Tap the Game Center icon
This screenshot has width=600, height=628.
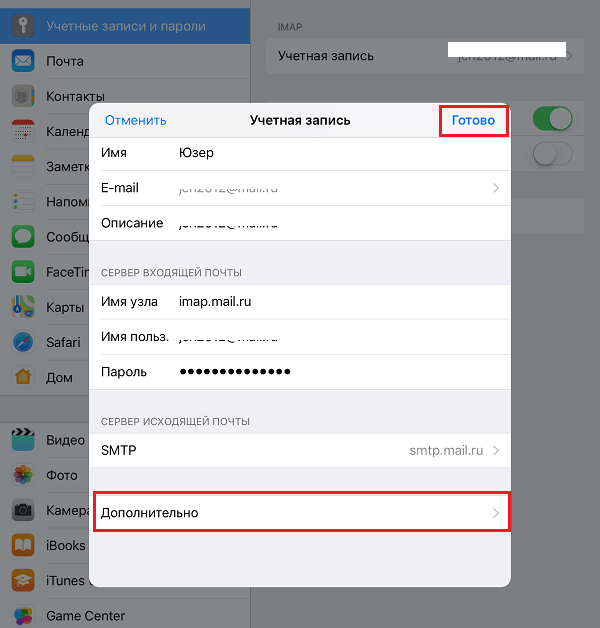[x=23, y=615]
